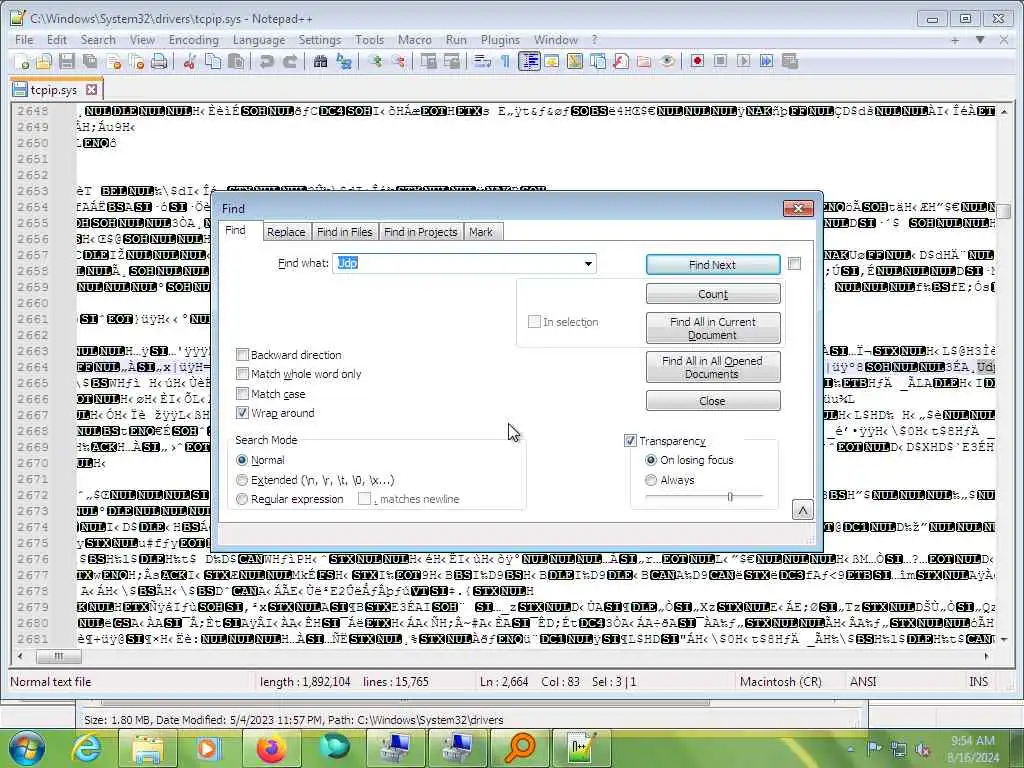Select Extended search mode radio
The width and height of the screenshot is (1024, 768).
pos(242,480)
